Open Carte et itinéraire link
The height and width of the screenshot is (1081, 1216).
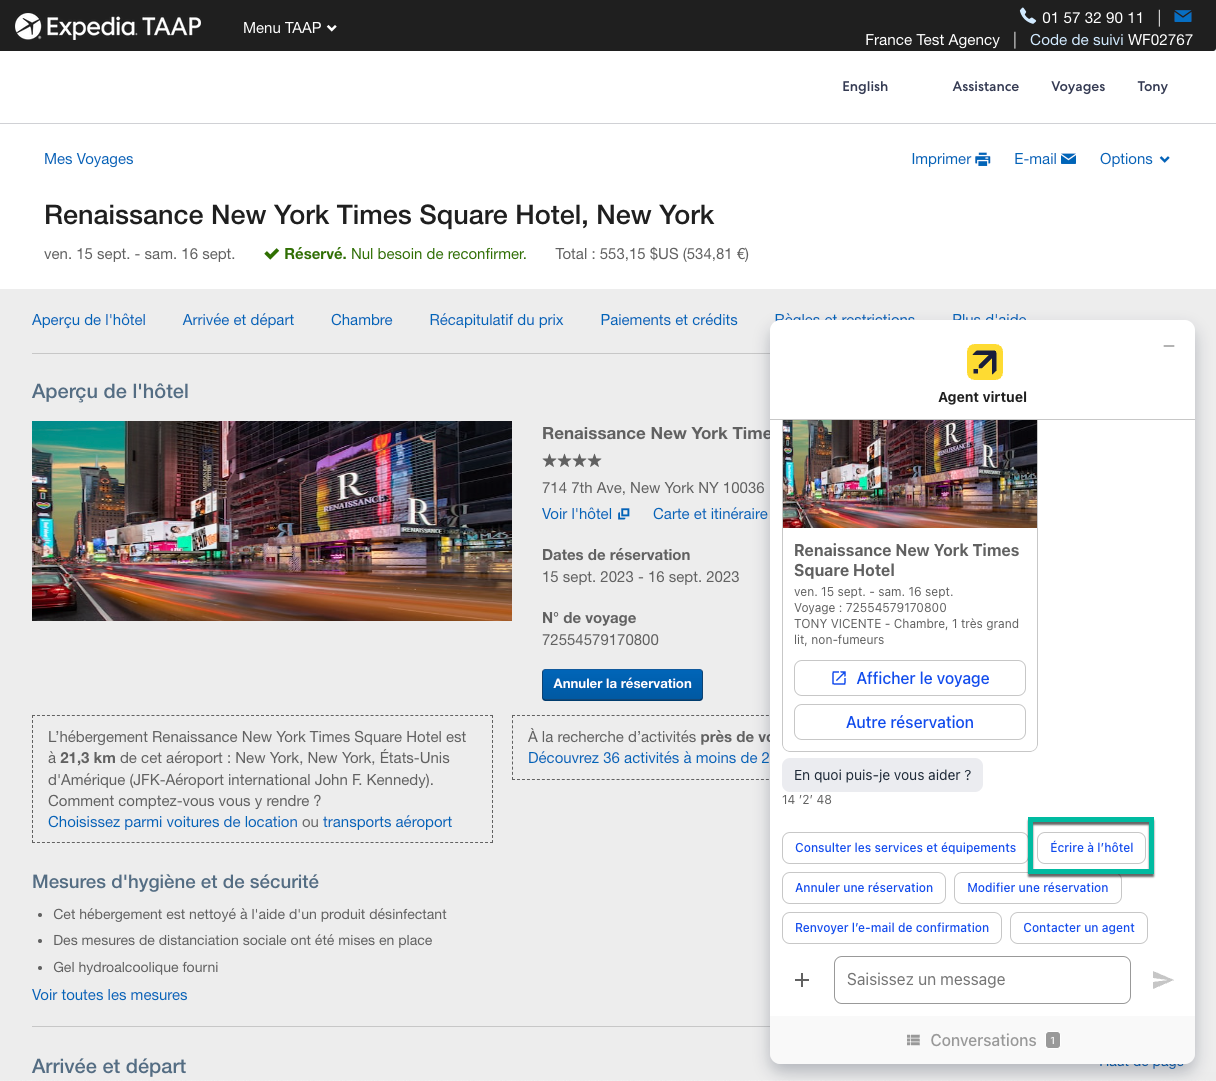click(x=710, y=514)
